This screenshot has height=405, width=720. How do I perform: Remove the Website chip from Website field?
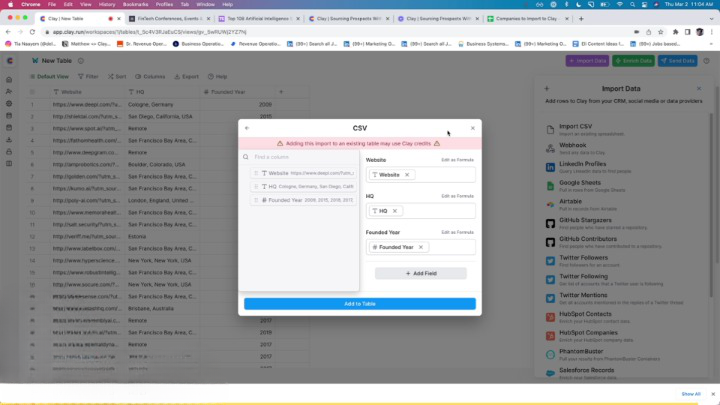(407, 175)
